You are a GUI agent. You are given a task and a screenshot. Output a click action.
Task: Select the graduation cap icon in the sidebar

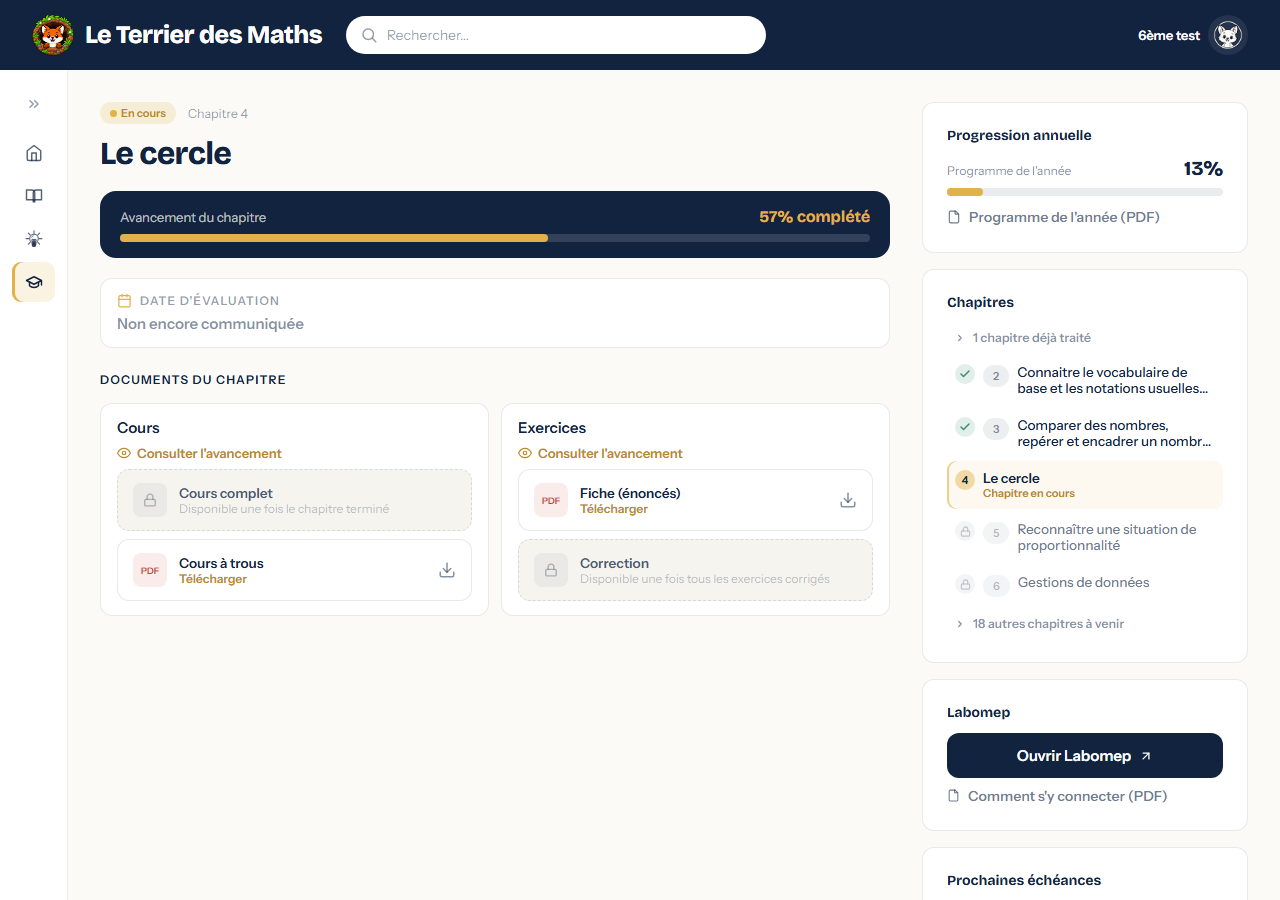[x=34, y=282]
